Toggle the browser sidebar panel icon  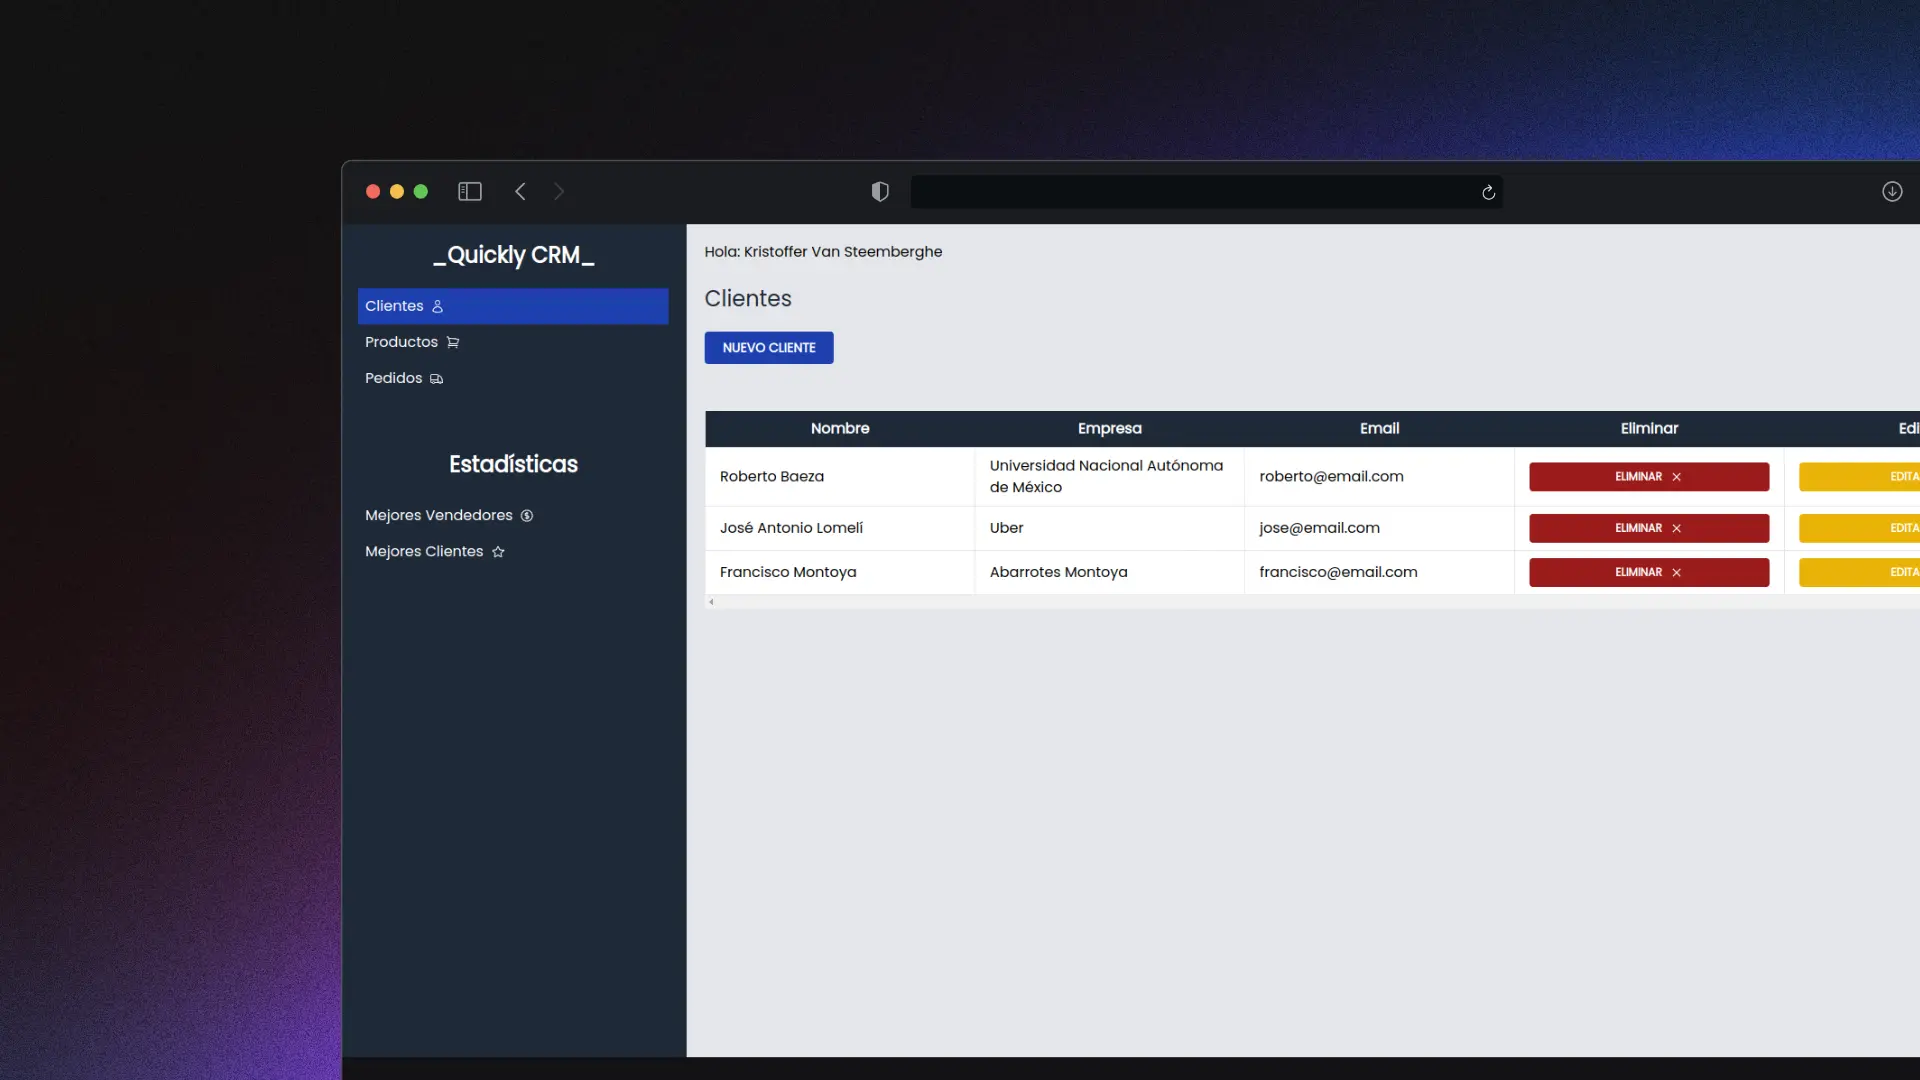[470, 191]
